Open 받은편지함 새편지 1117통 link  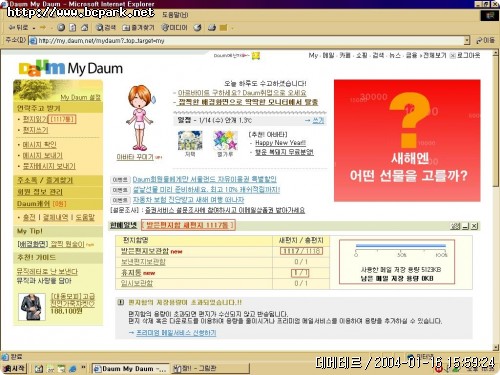(188, 225)
